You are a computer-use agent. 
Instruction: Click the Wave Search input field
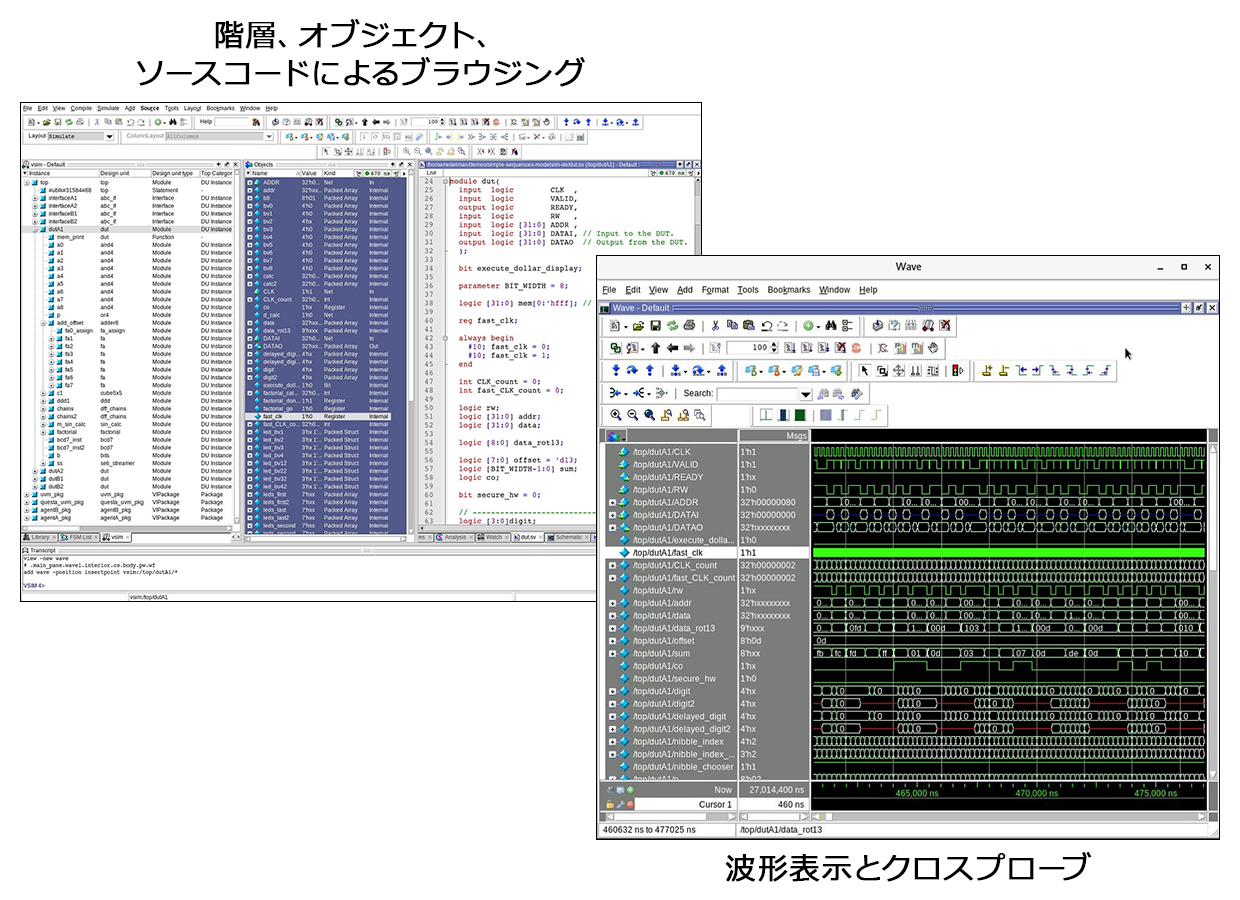click(756, 394)
